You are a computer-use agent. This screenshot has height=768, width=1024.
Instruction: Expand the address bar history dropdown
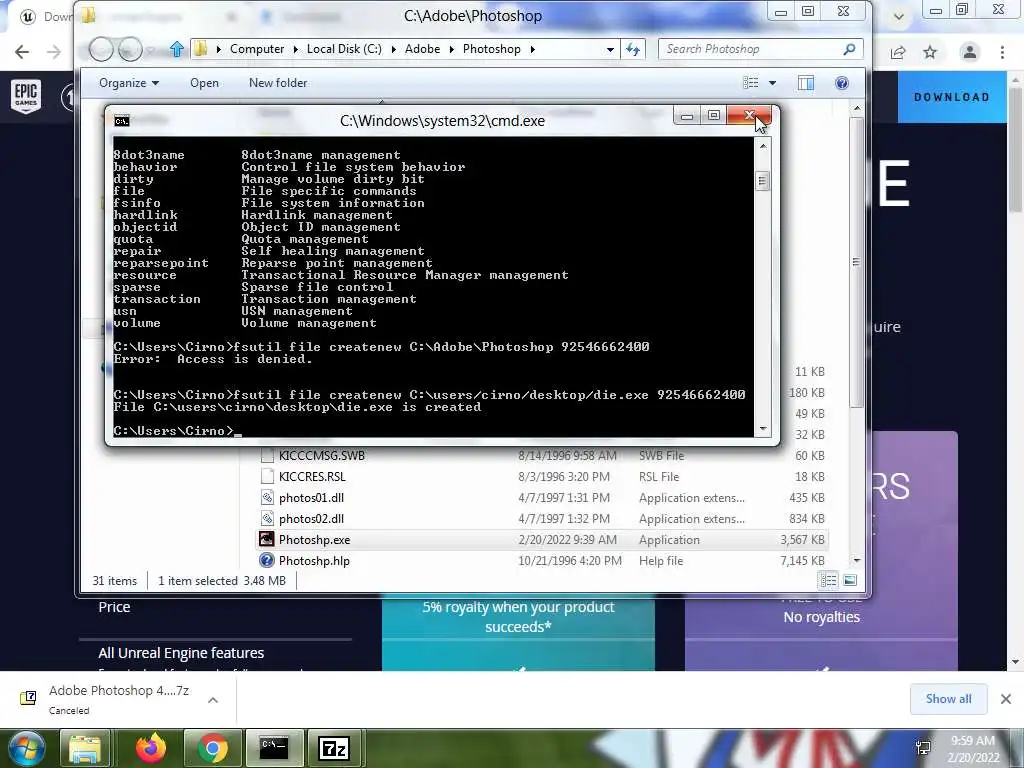pos(610,49)
